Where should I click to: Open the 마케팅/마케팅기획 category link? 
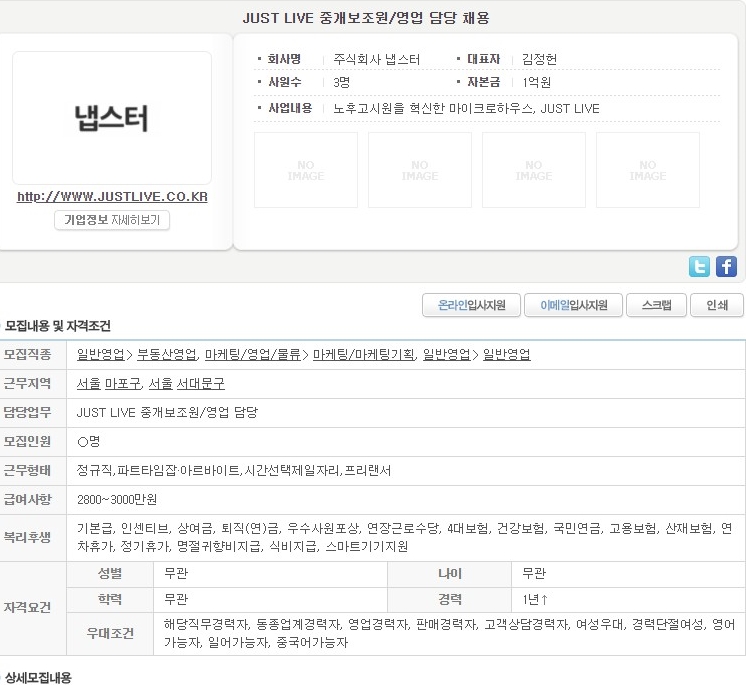364,354
